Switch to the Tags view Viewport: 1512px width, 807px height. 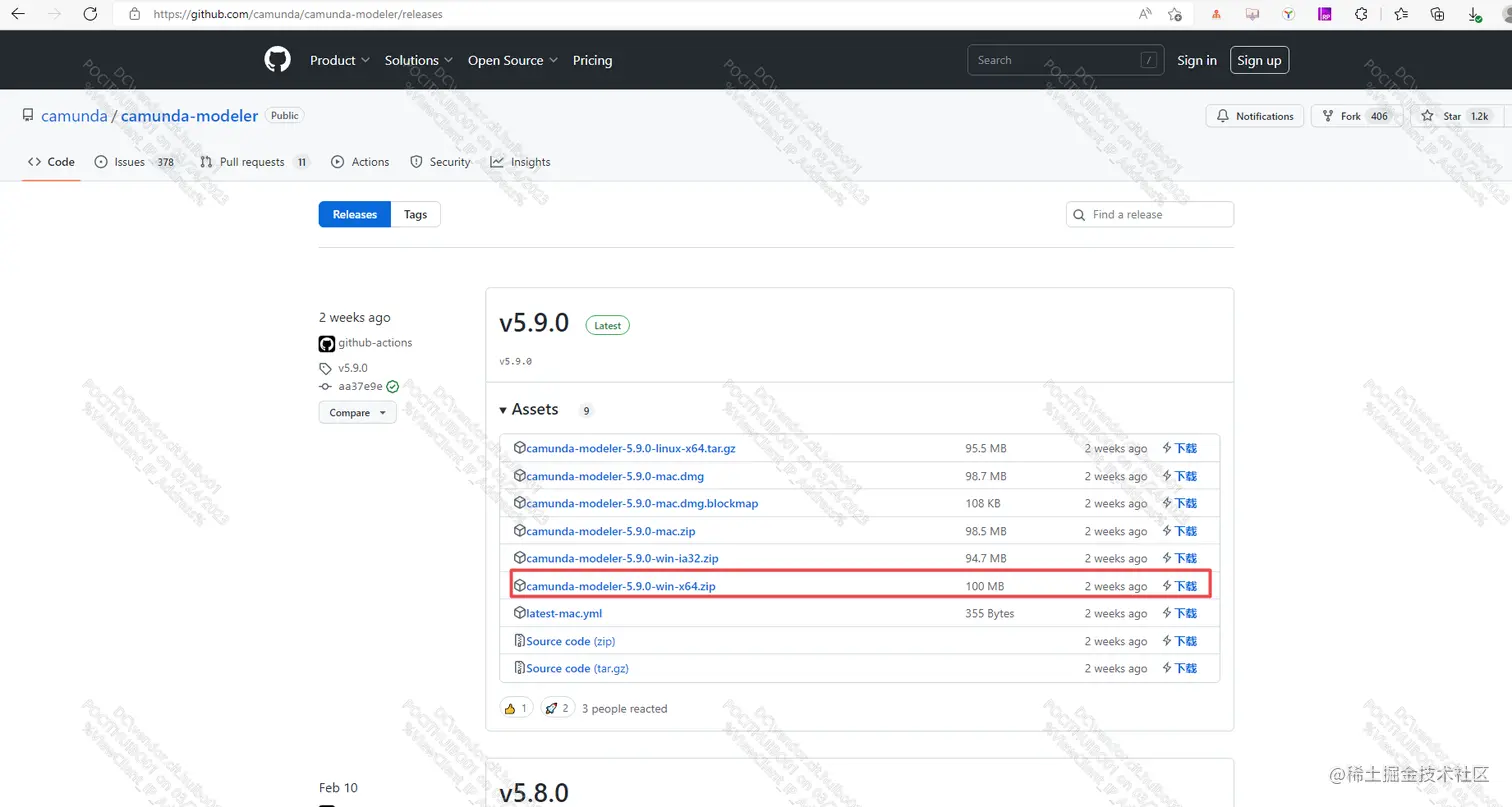point(416,215)
